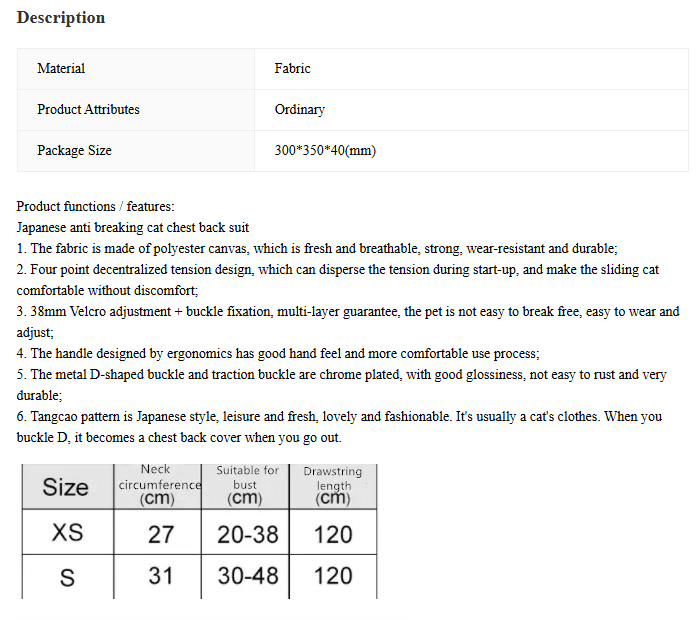Select feature 5 about metal D-shaped buckle
The width and height of the screenshot is (696, 620).
point(342,385)
